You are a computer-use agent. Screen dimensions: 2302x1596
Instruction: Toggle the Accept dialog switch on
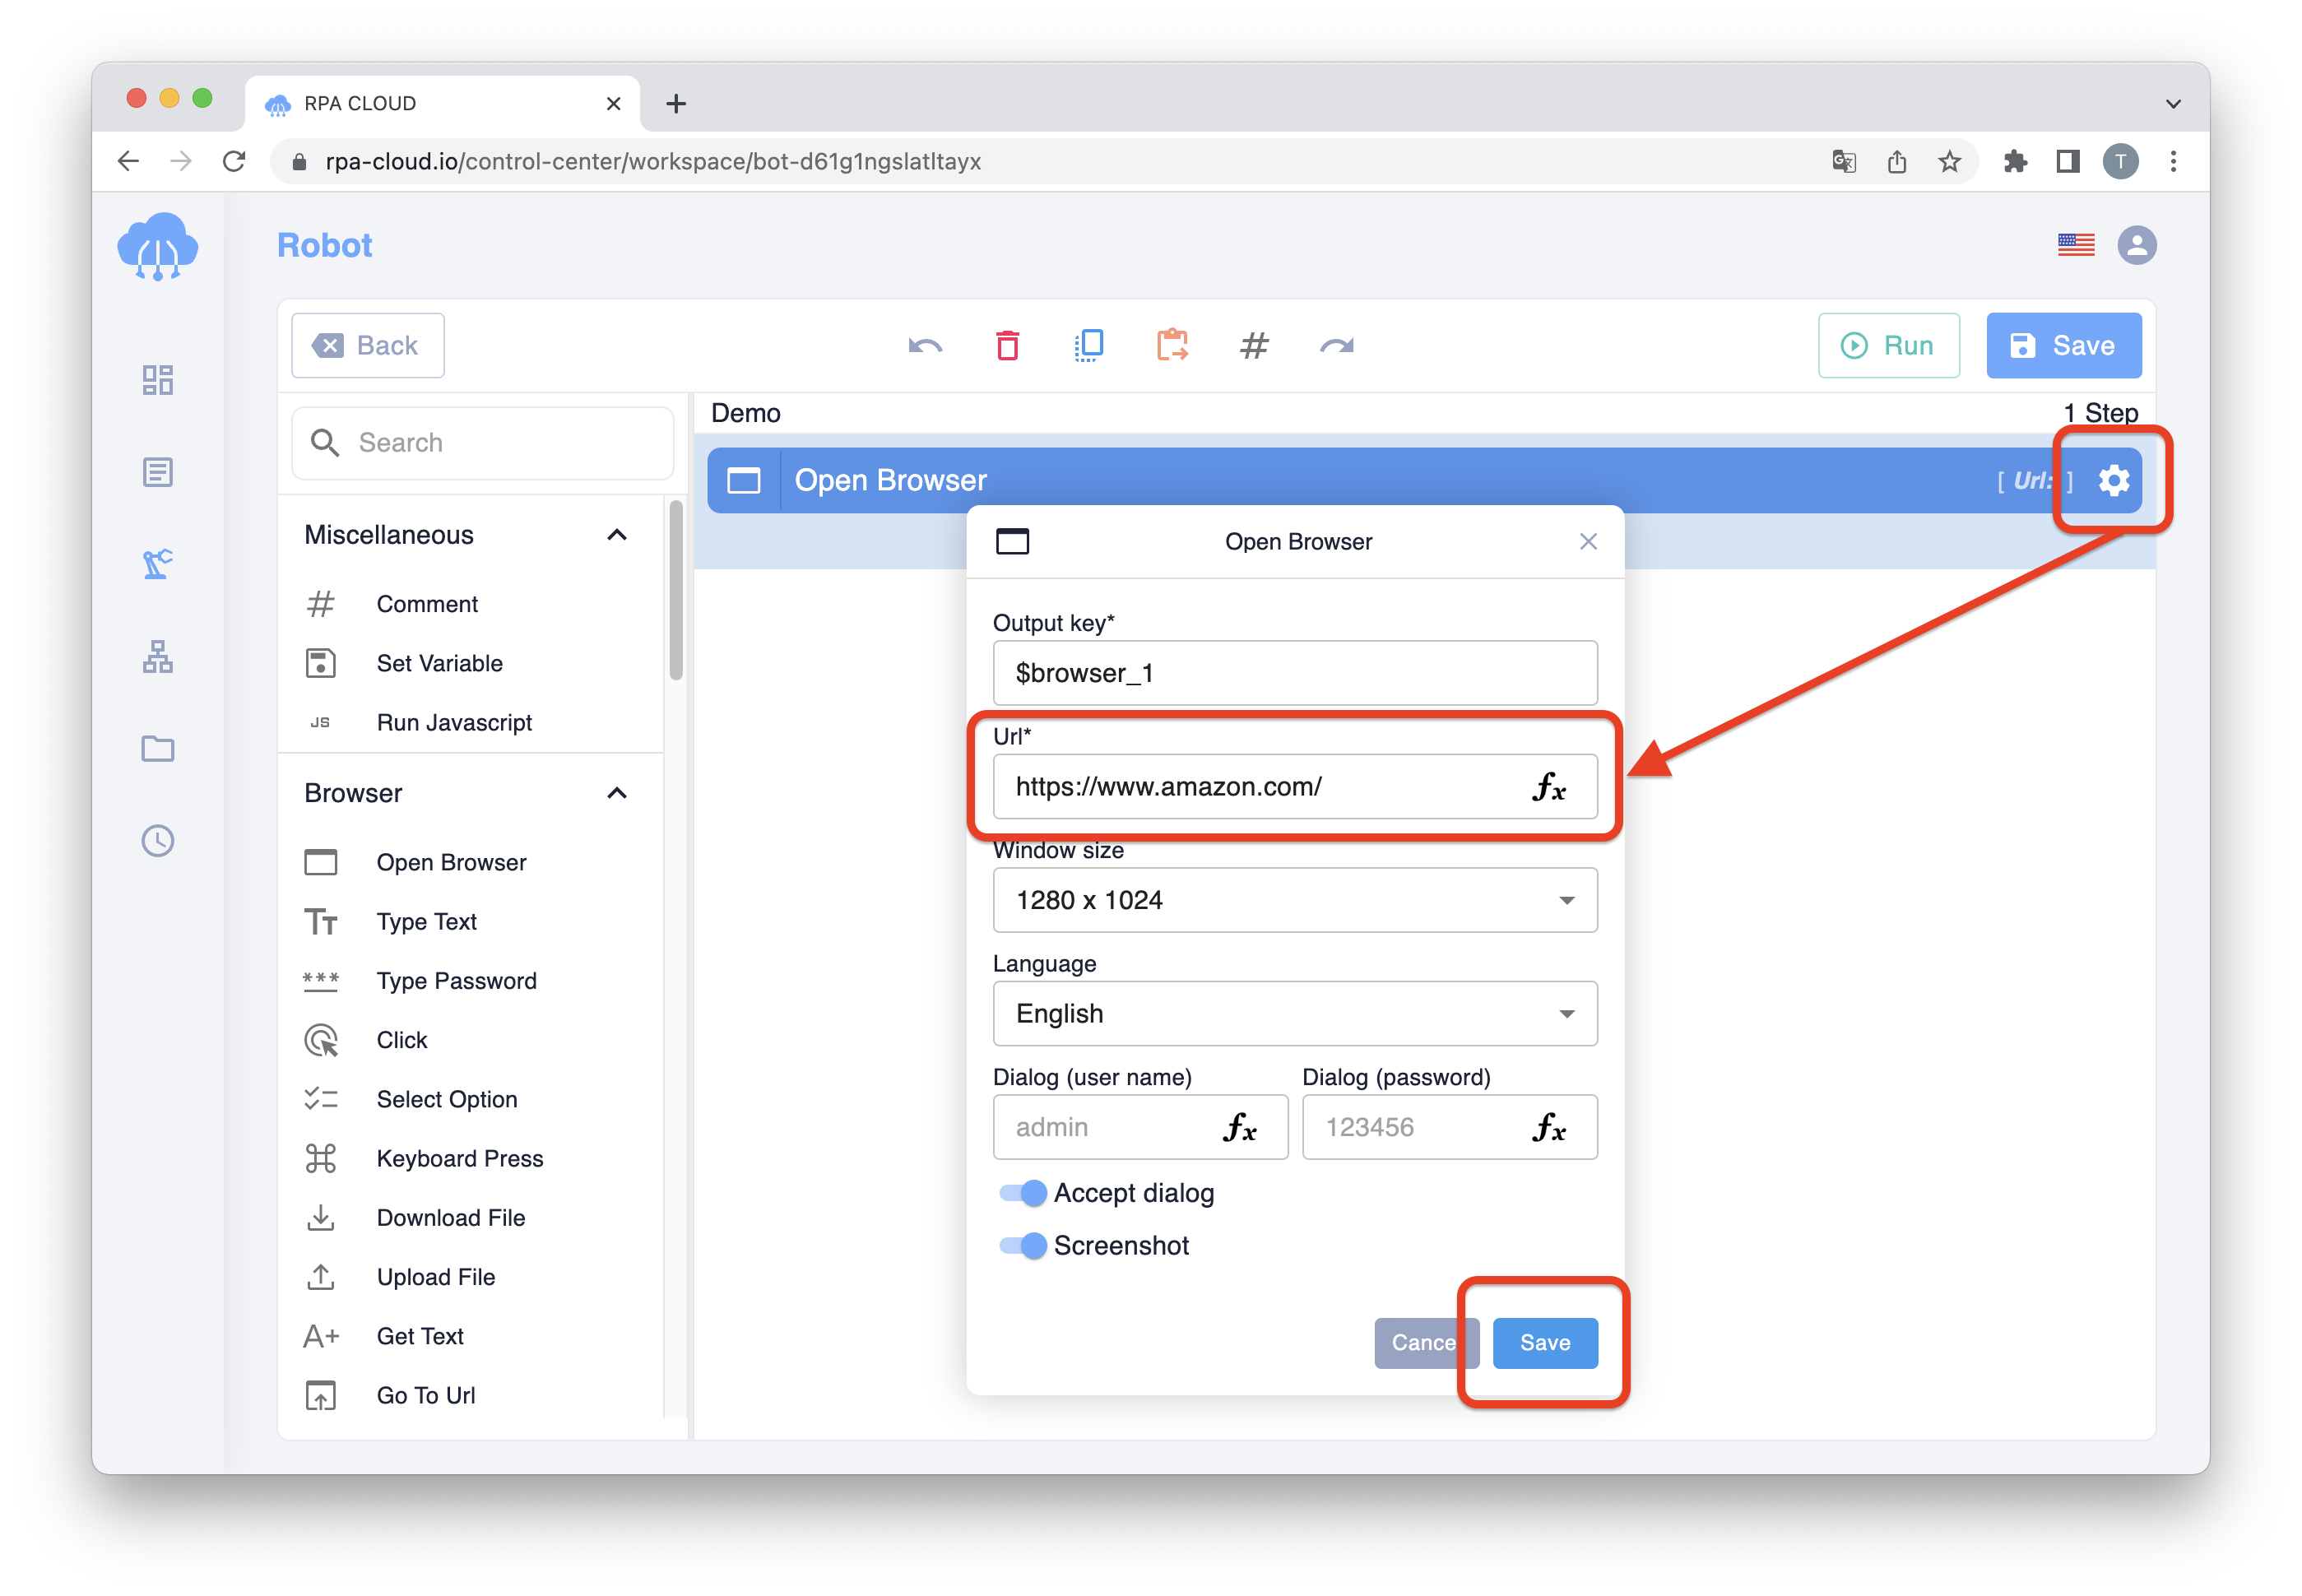click(1020, 1192)
